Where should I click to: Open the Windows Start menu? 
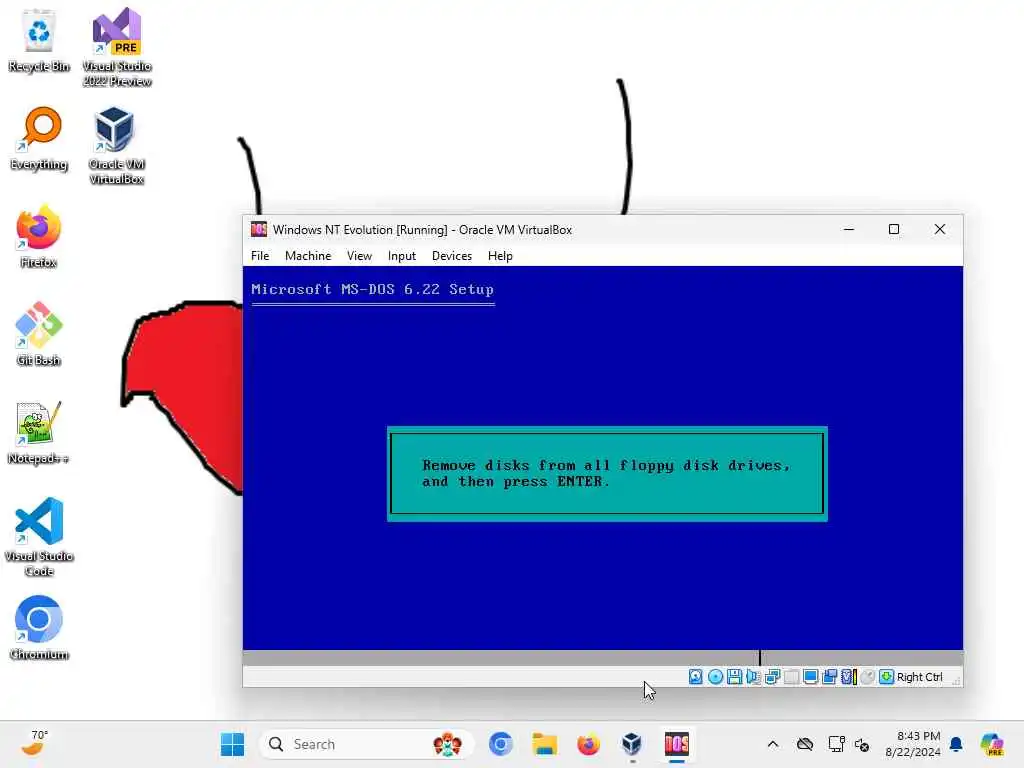click(232, 744)
